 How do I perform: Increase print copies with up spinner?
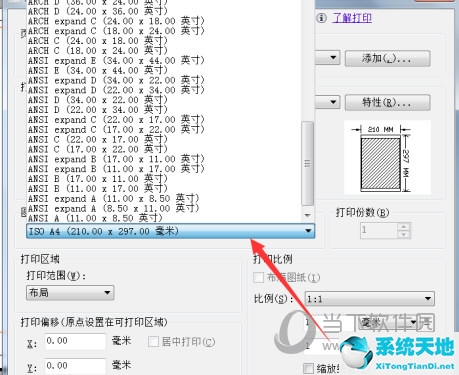point(404,227)
